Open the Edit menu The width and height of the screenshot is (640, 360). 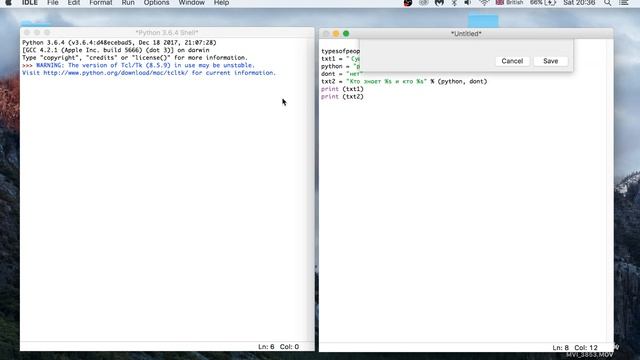point(74,3)
